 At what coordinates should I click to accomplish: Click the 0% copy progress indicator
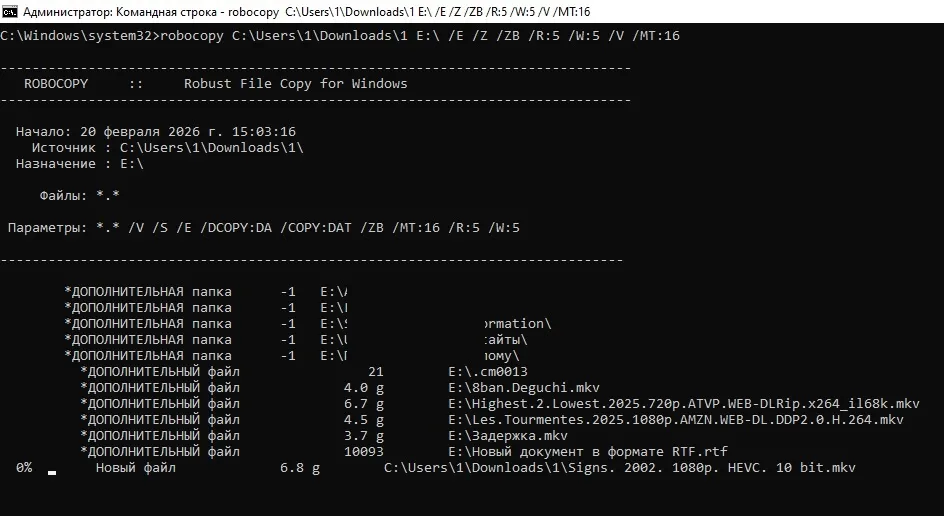(x=24, y=468)
